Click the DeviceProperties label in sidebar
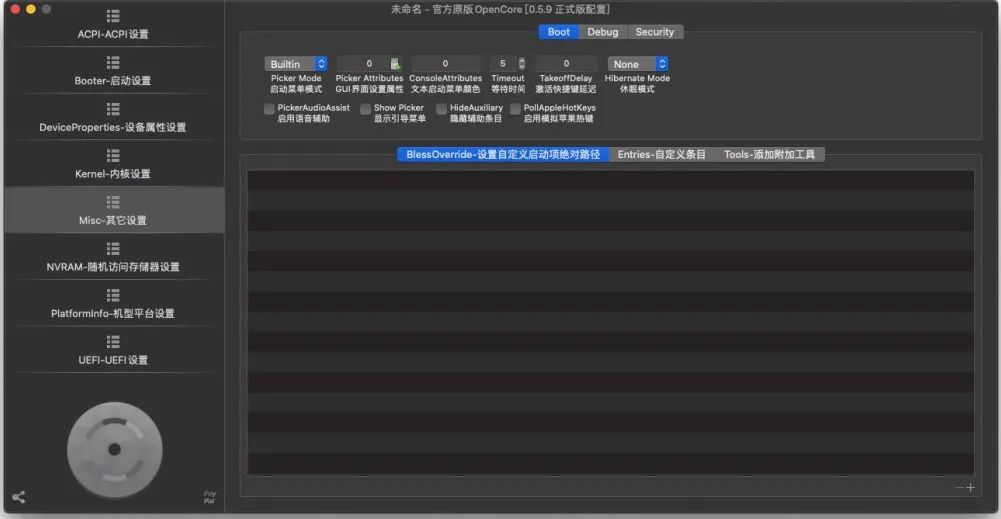The image size is (1001, 519). [113, 128]
